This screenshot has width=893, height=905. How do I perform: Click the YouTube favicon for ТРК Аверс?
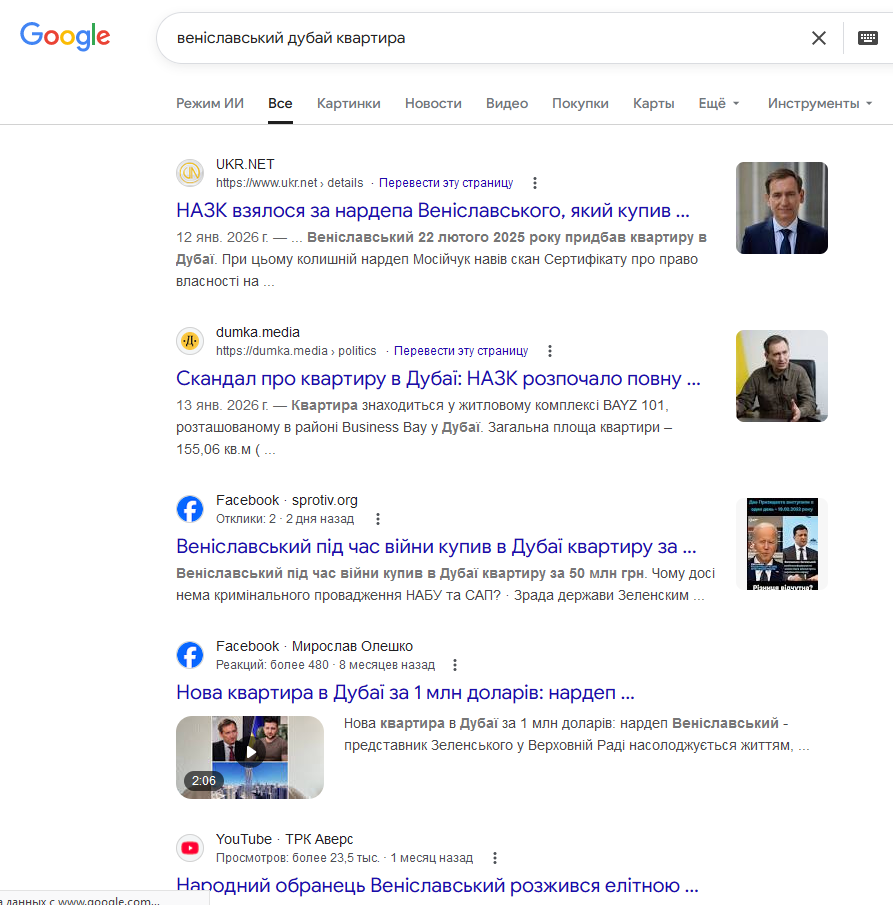pos(190,849)
